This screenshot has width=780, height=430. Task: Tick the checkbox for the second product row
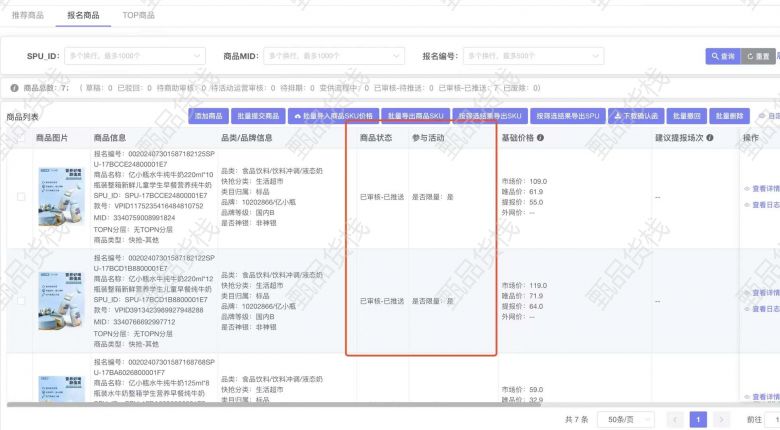point(19,299)
